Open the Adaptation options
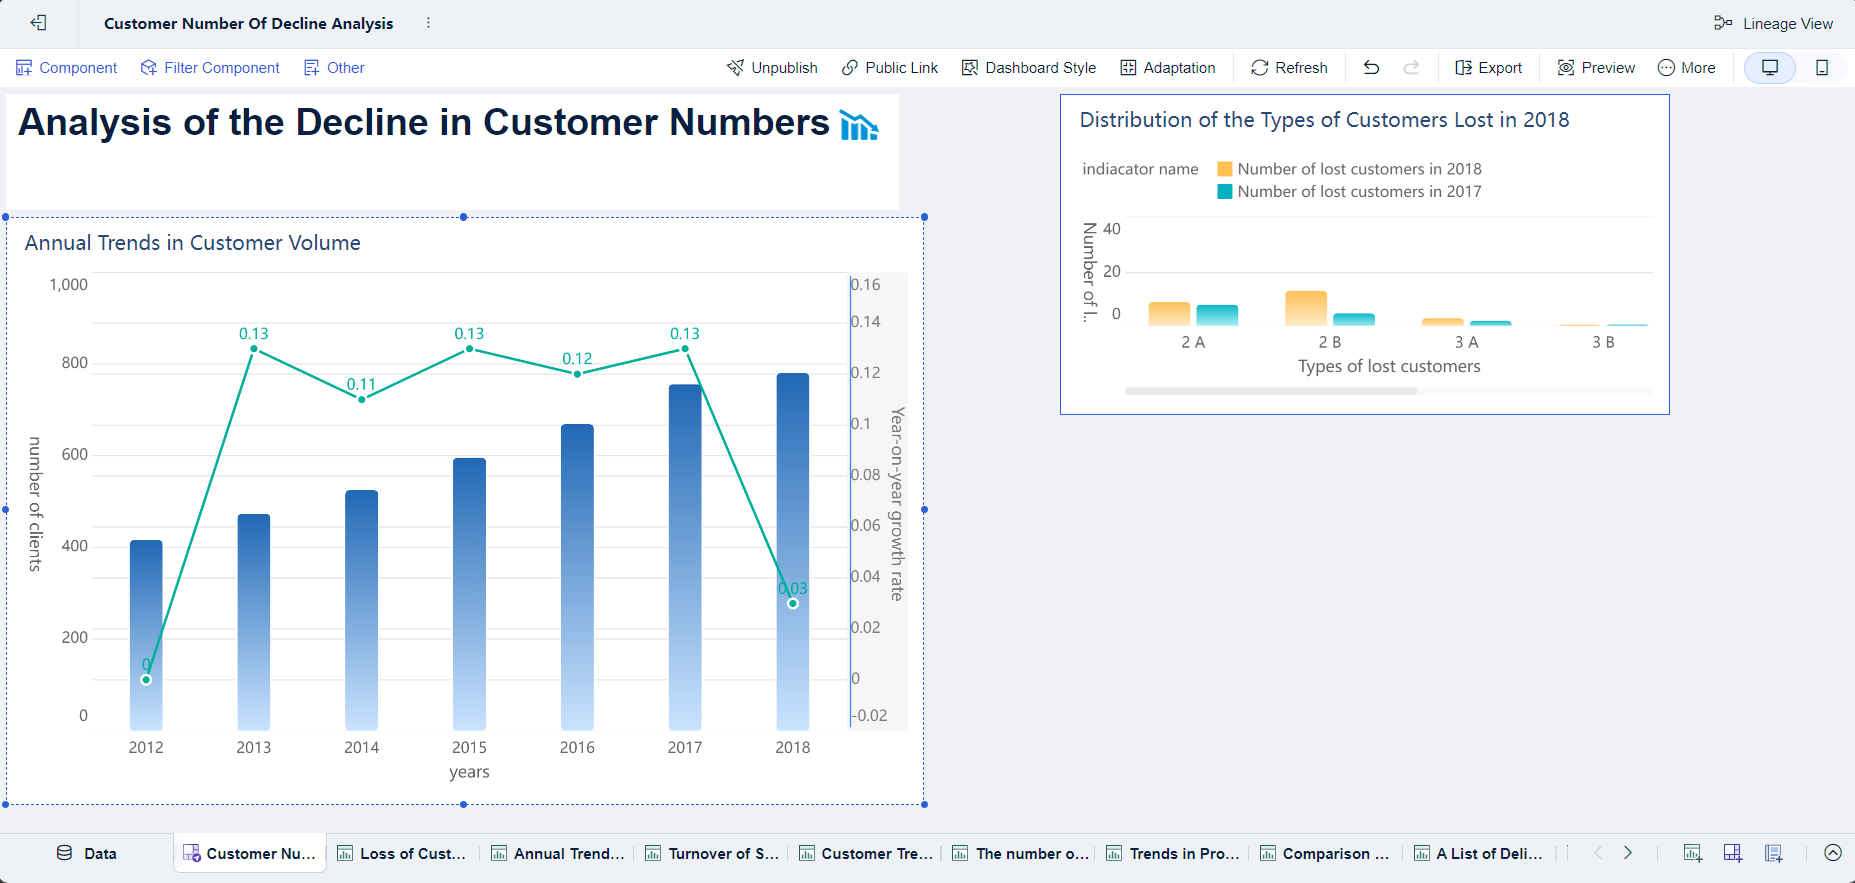 [x=1168, y=67]
